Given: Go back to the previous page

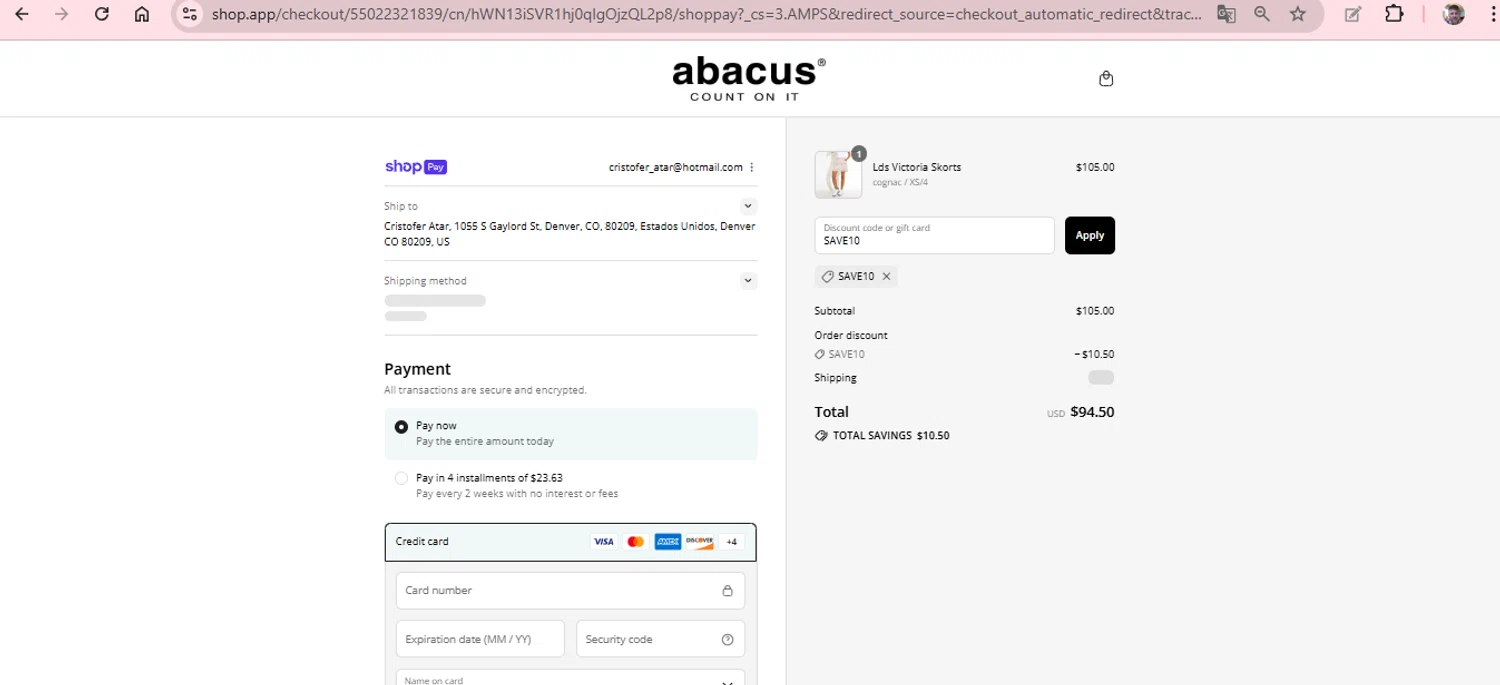Looking at the screenshot, I should click(x=22, y=14).
